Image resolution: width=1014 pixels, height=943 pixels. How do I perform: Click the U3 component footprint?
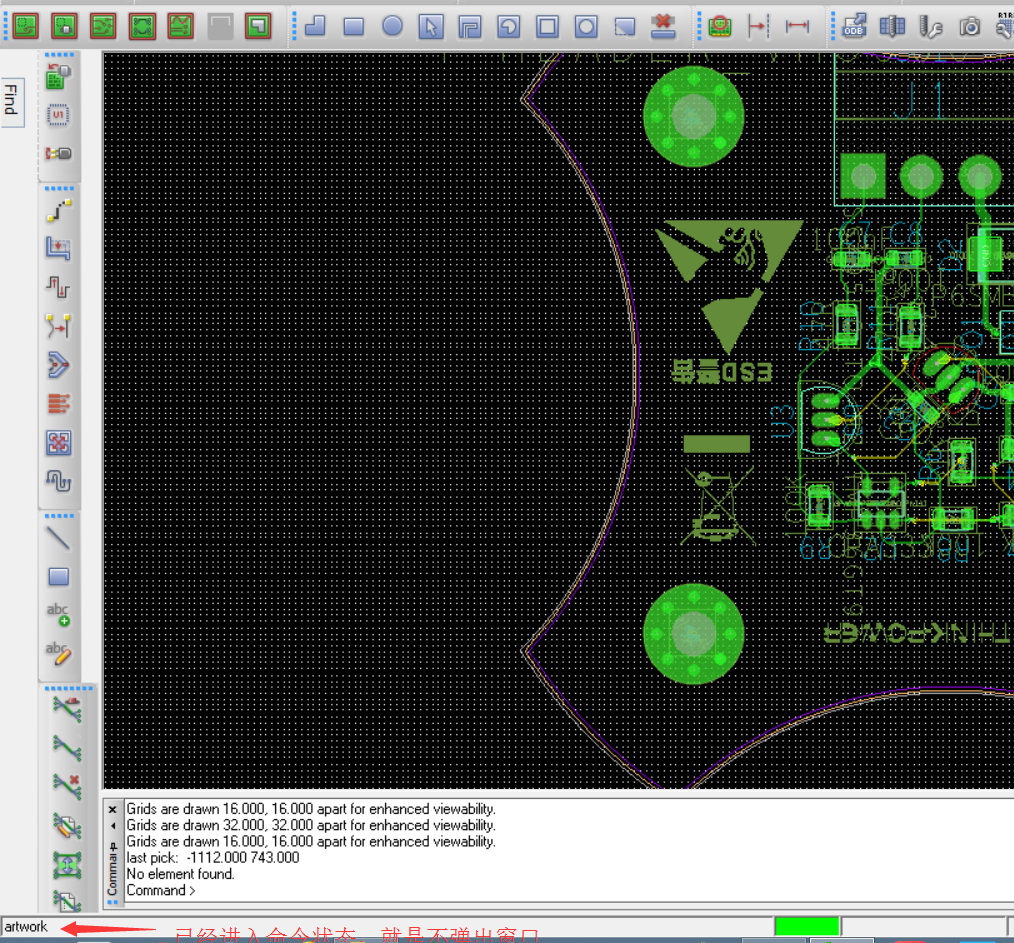pyautogui.click(x=828, y=420)
